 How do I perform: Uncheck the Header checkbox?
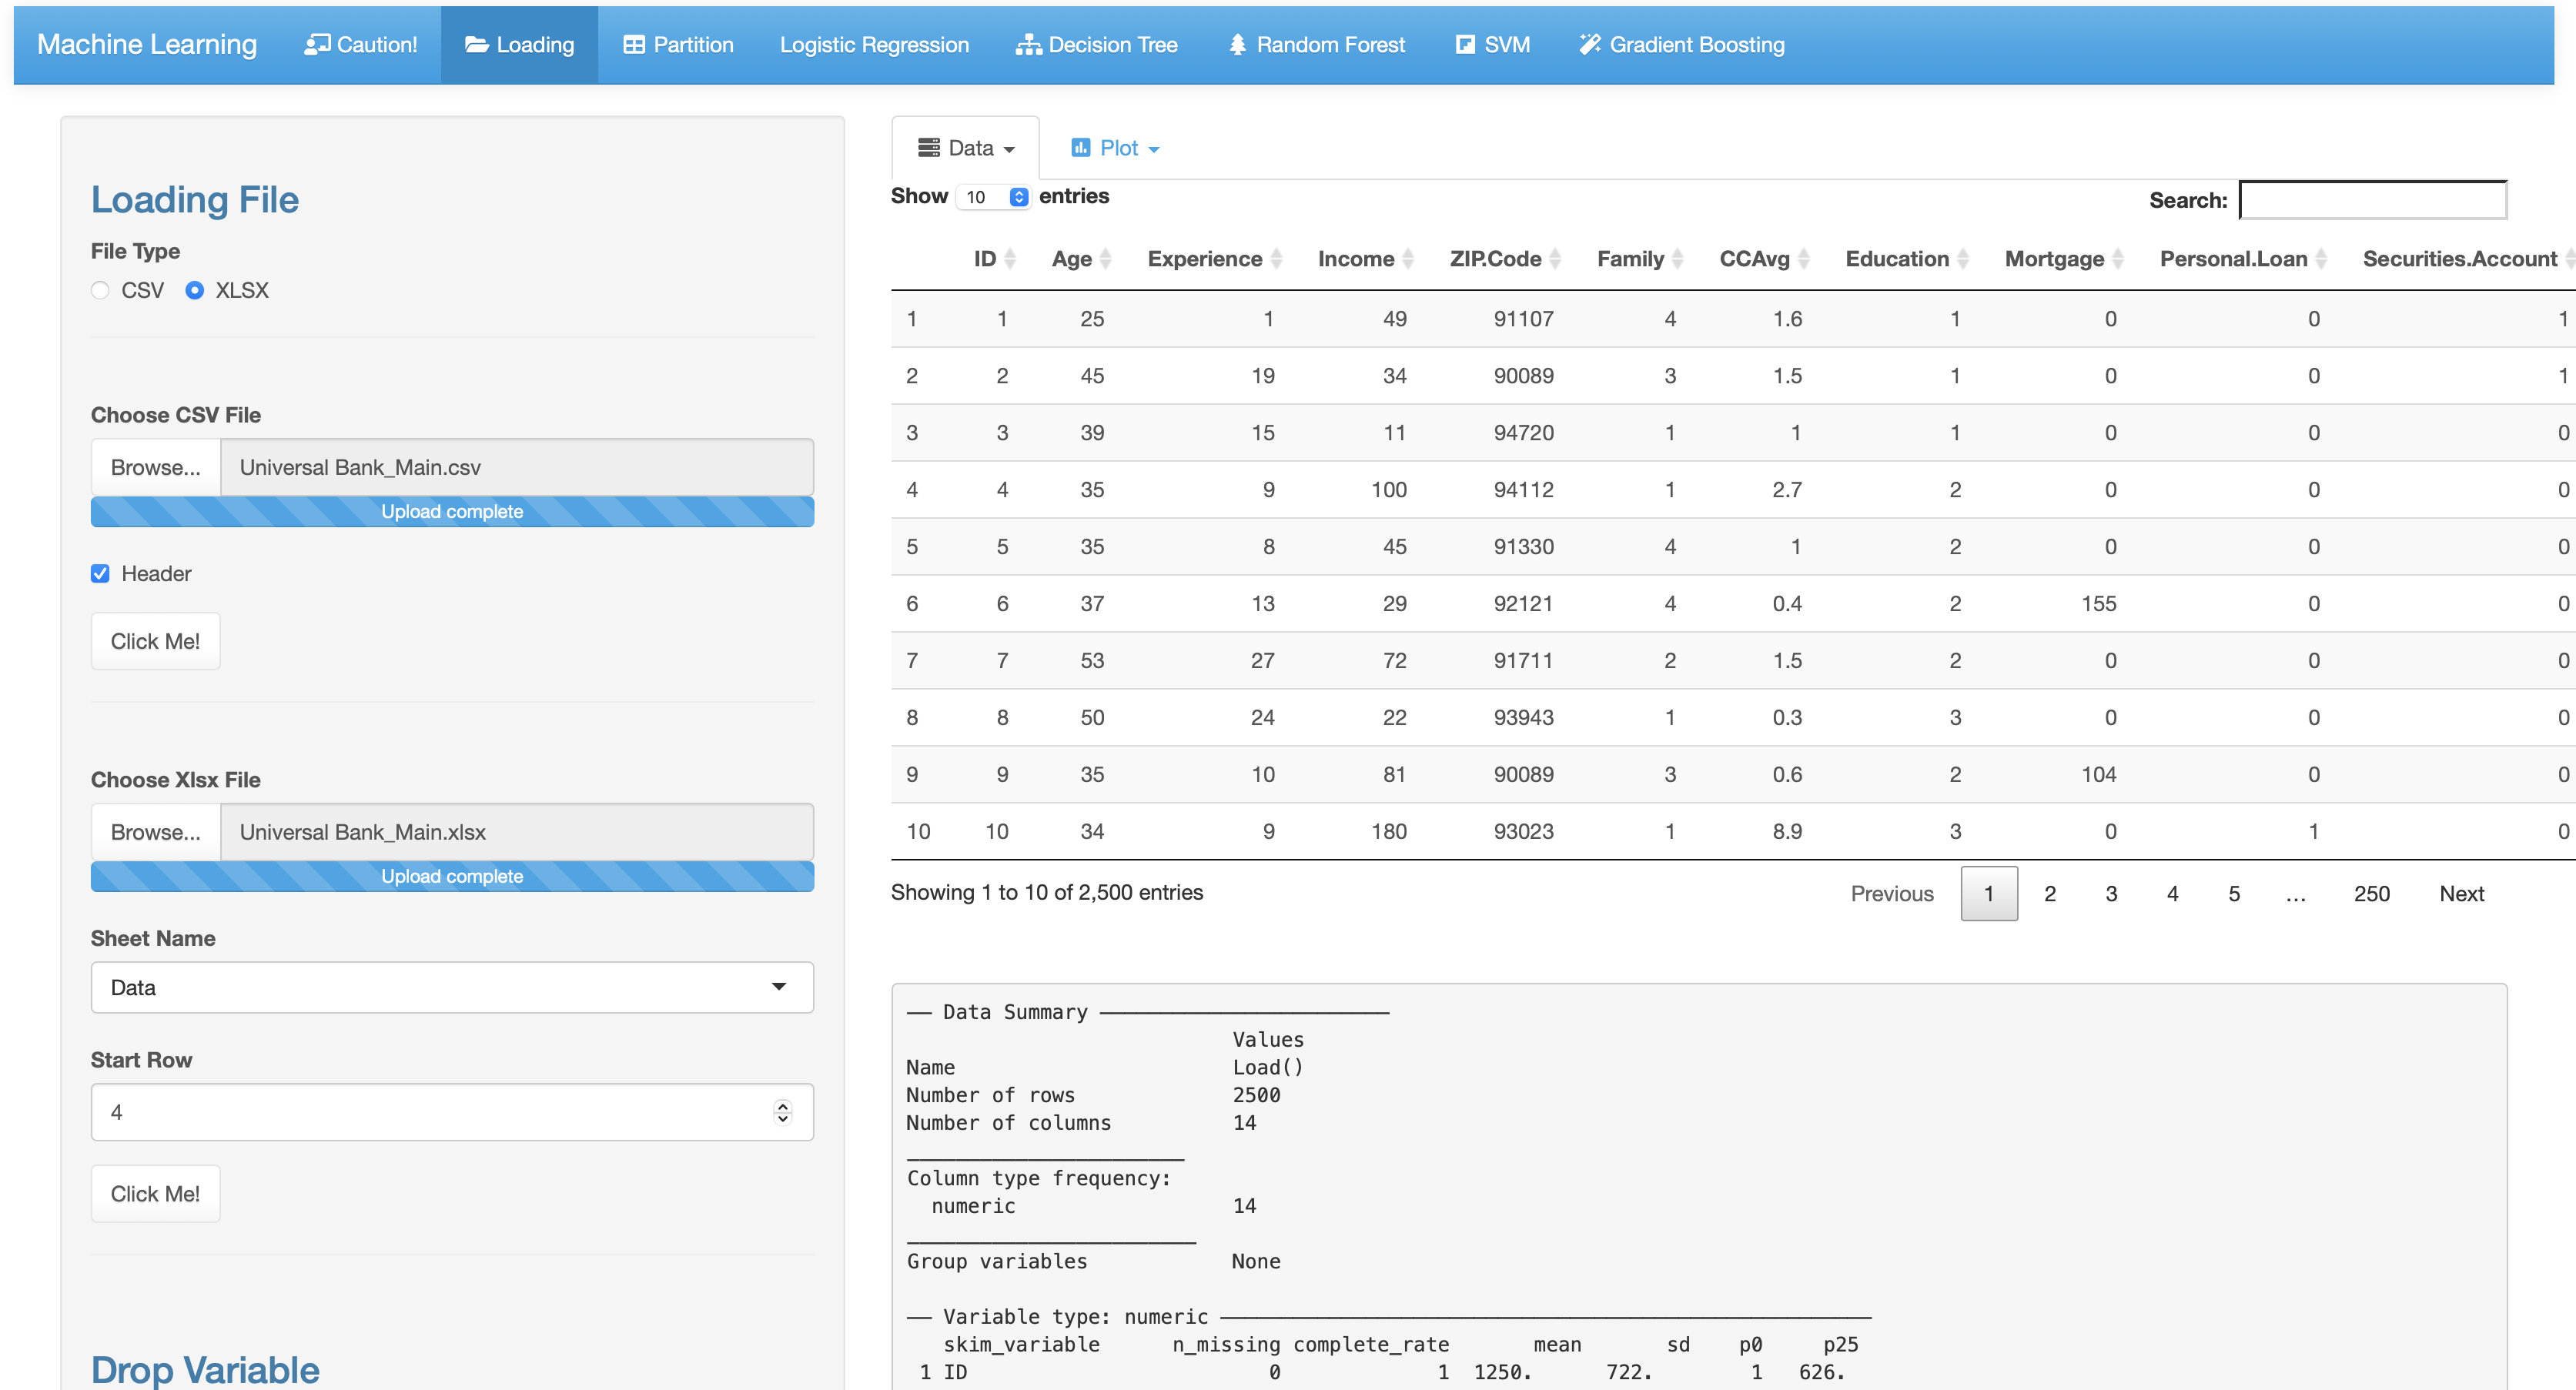coord(100,574)
